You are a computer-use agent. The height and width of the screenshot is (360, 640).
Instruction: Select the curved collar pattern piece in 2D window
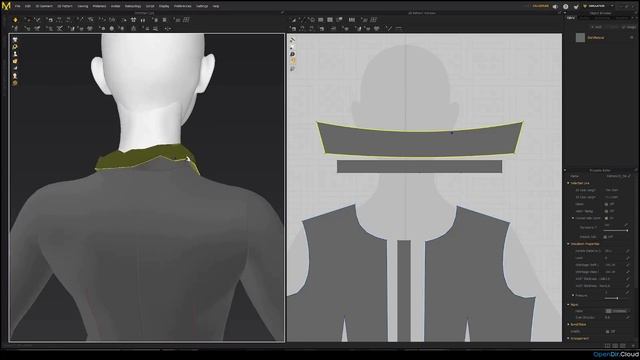point(420,143)
